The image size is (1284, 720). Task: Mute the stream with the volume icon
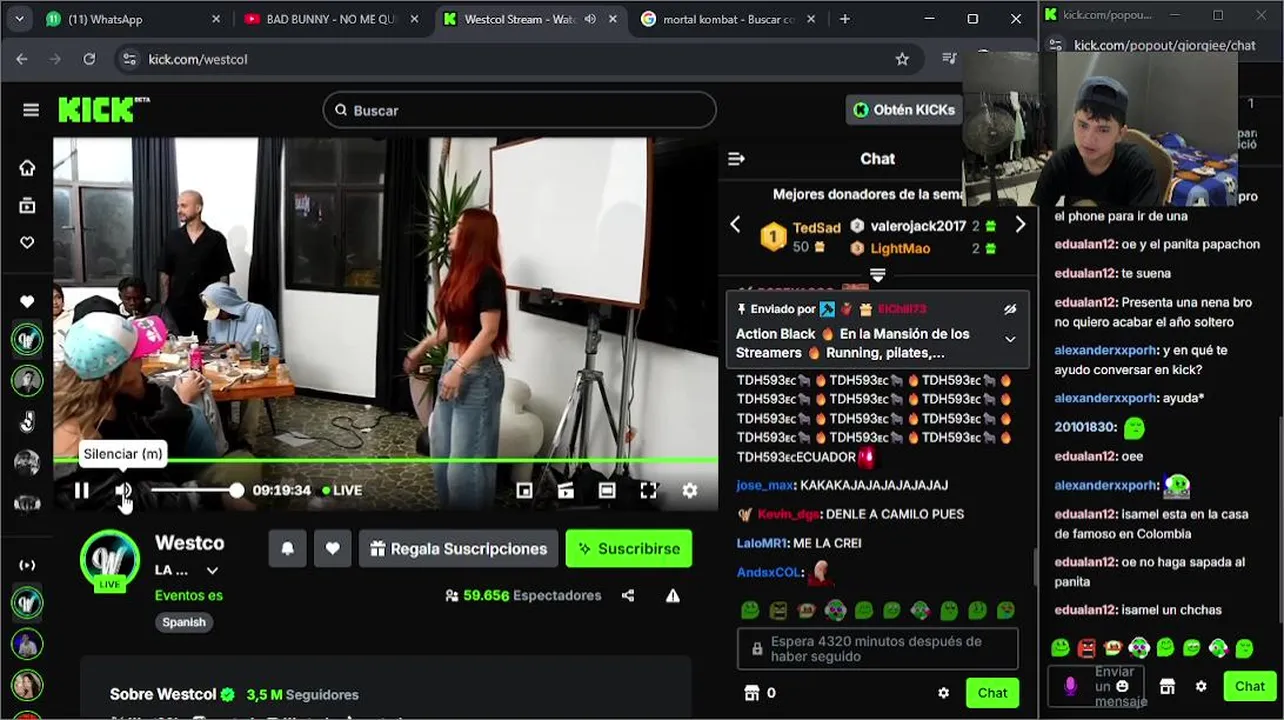(x=123, y=490)
